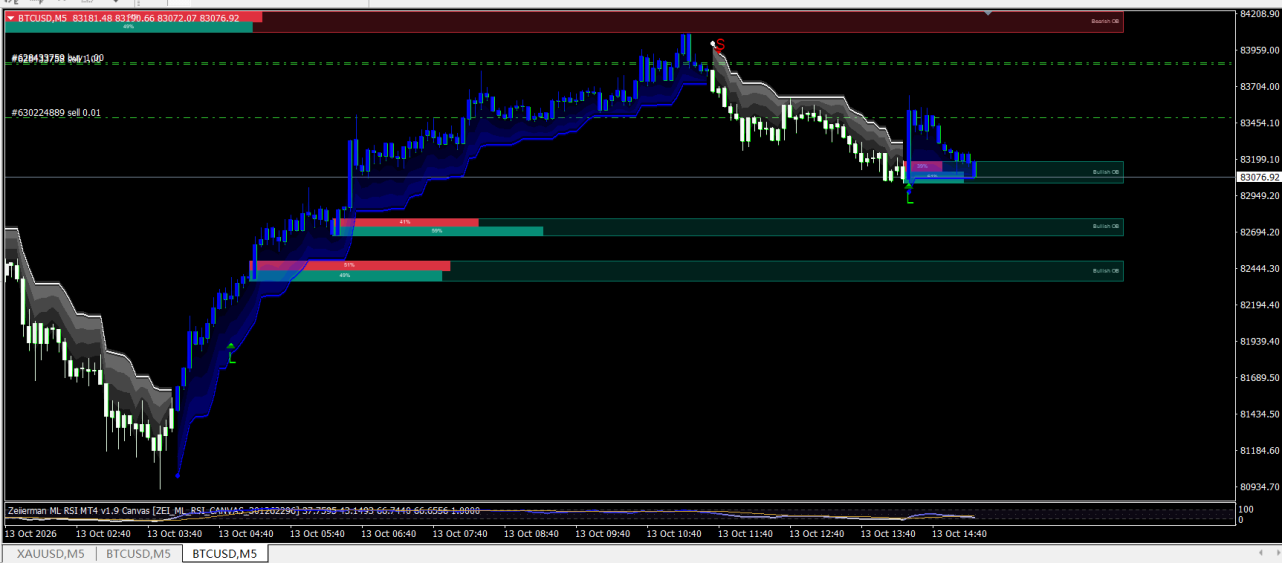Click the 84208.90 price scale label
Screen dimensions: 1282x563
point(1259,14)
